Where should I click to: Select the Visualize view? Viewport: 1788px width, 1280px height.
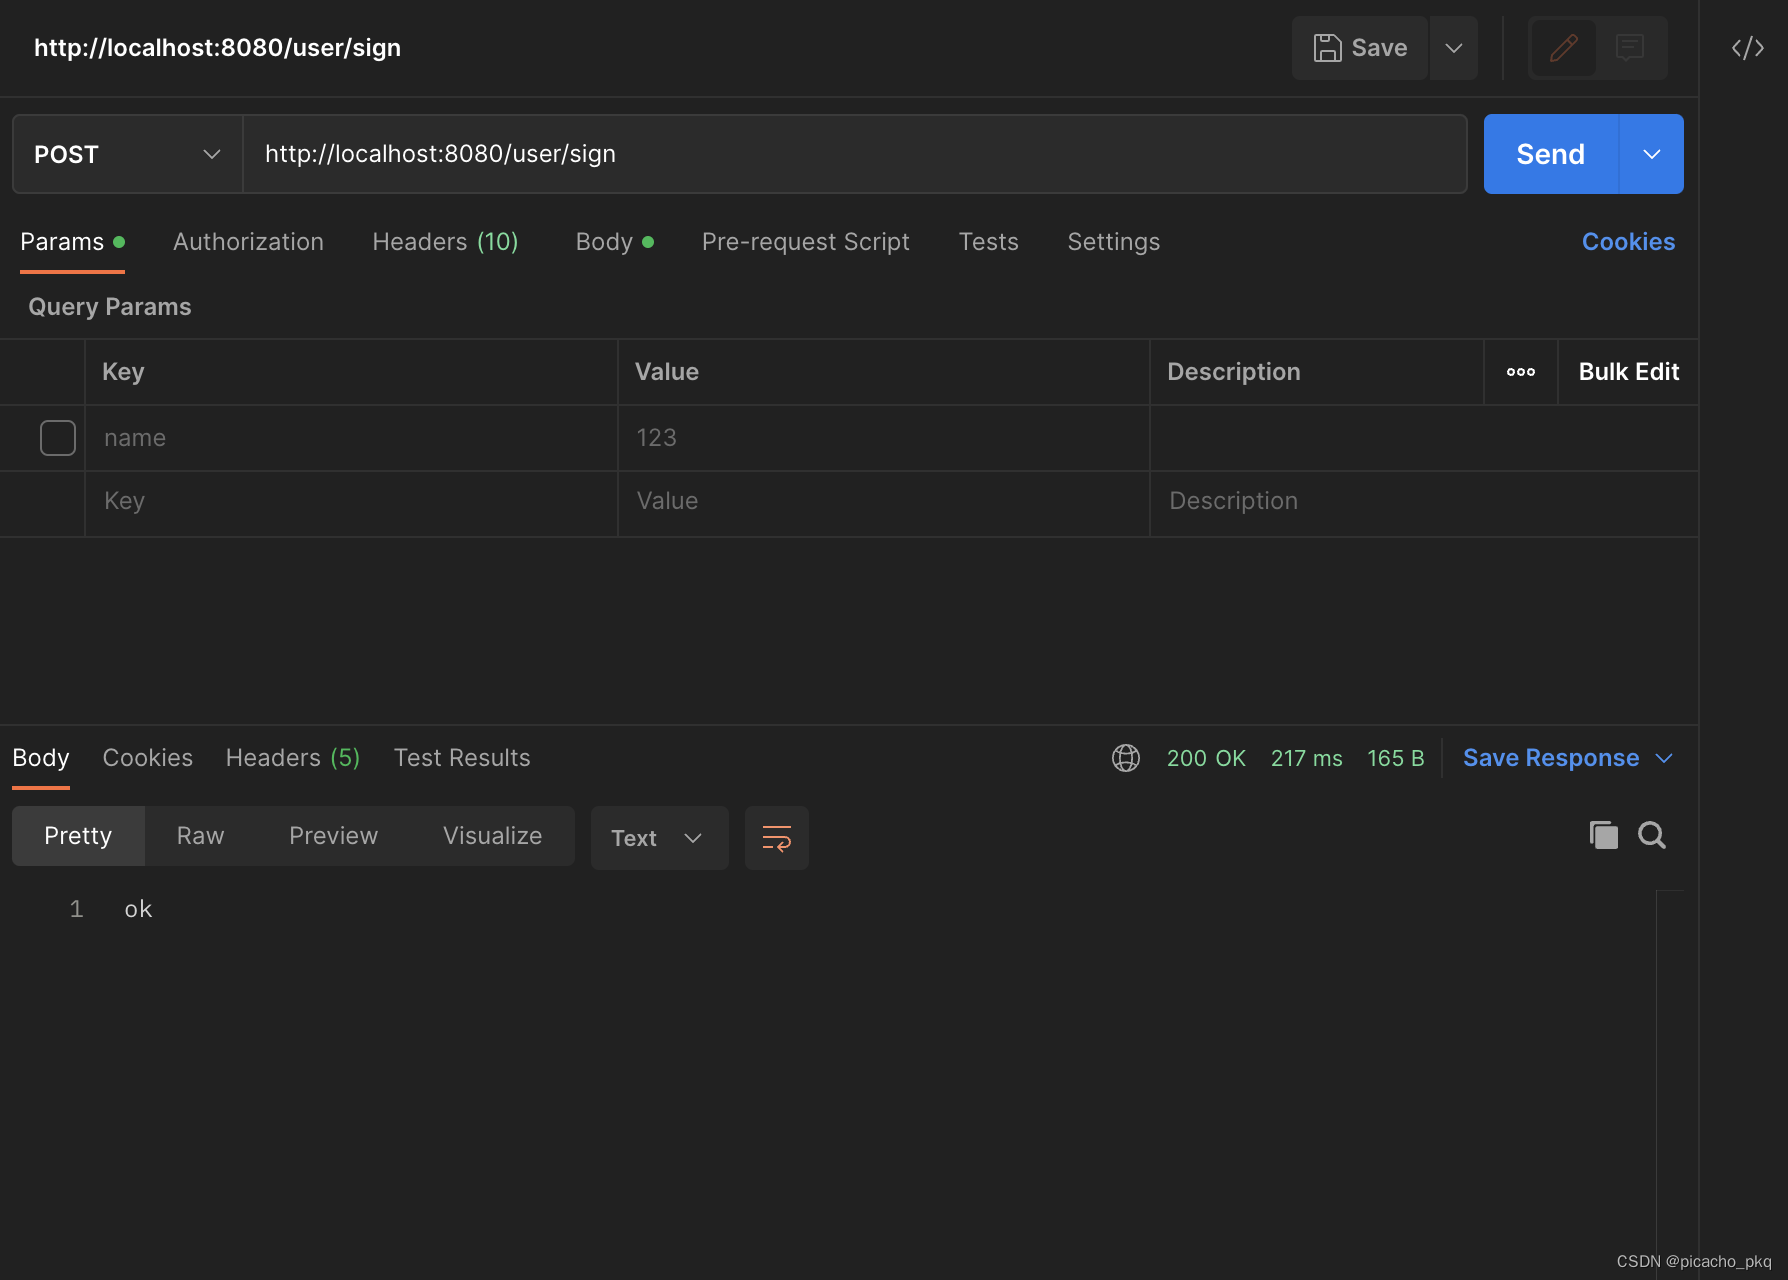pos(492,836)
